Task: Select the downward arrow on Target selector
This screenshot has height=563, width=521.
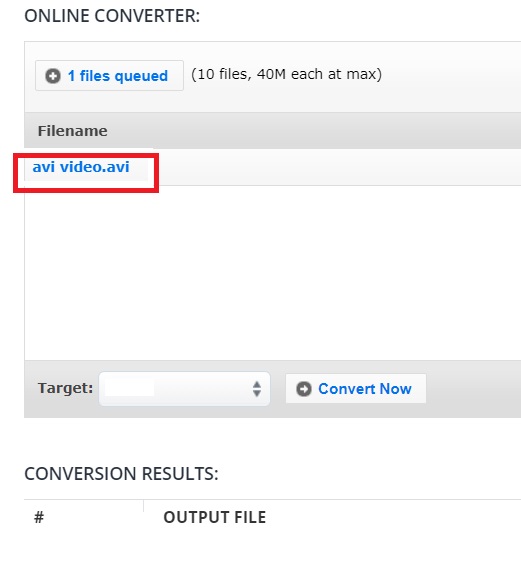Action: pyautogui.click(x=257, y=394)
